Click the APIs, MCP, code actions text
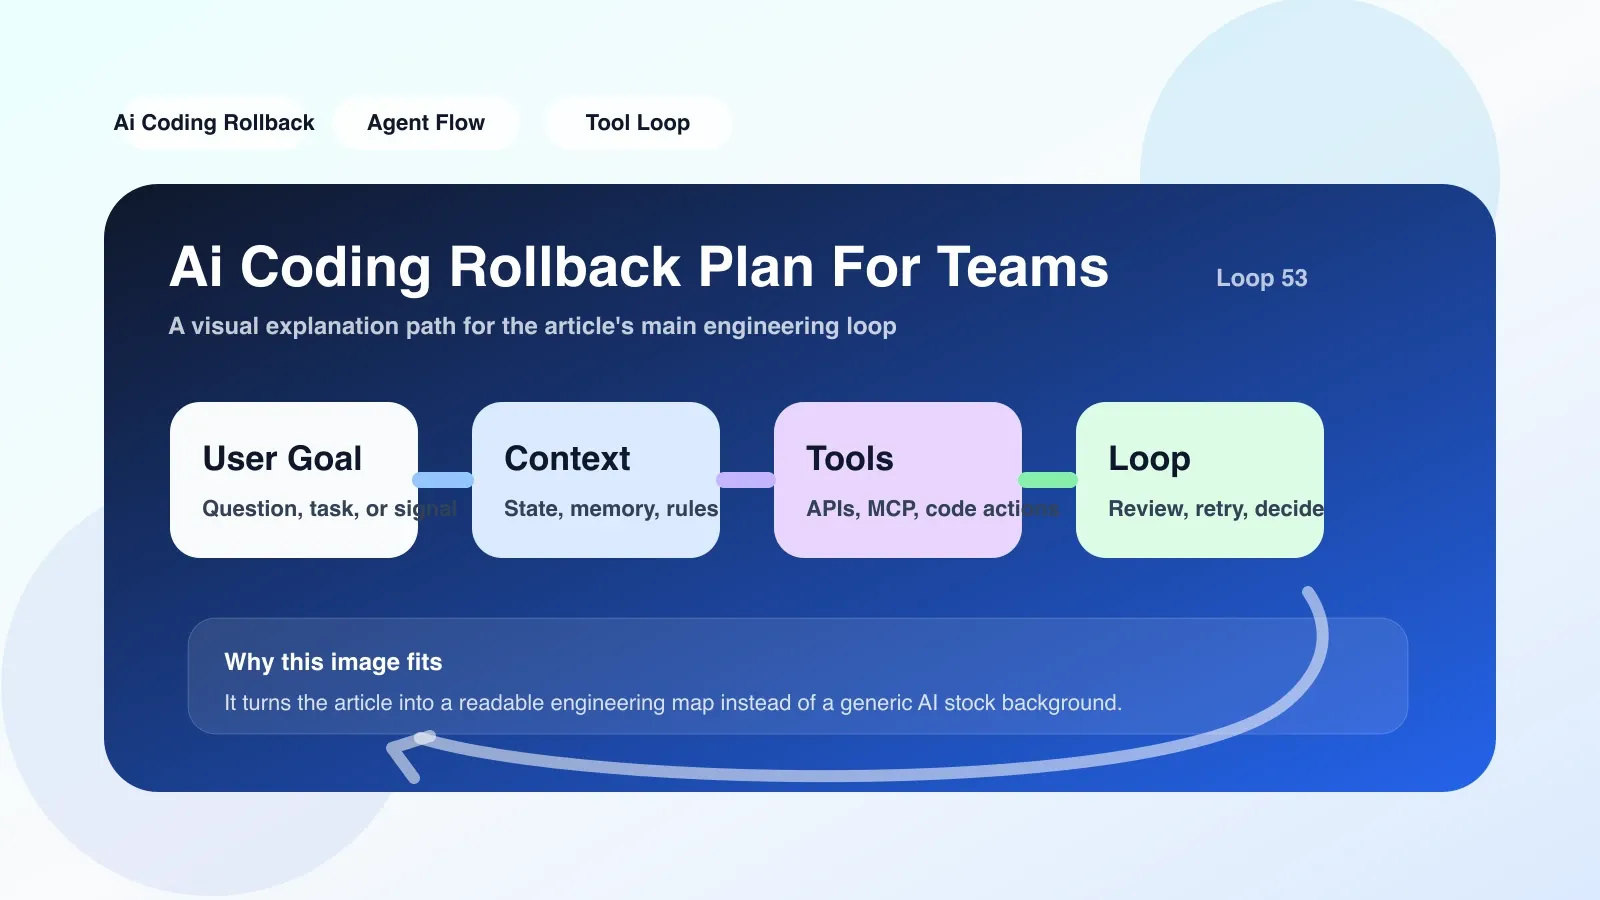This screenshot has width=1600, height=900. pyautogui.click(x=933, y=509)
